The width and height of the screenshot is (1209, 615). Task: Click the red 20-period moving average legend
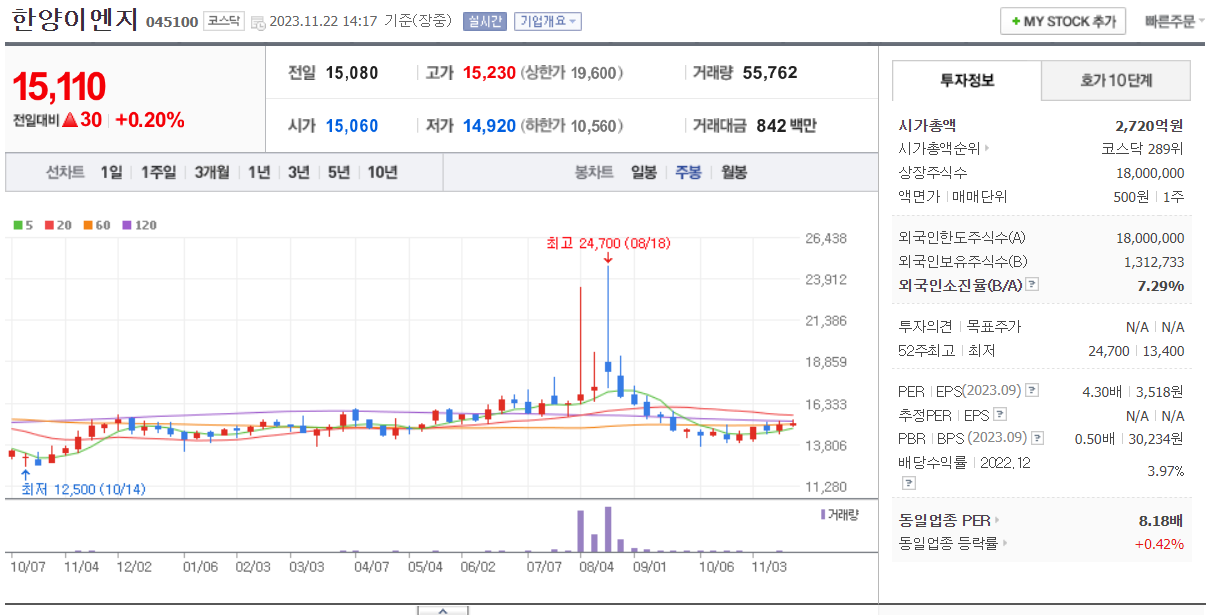[56, 225]
